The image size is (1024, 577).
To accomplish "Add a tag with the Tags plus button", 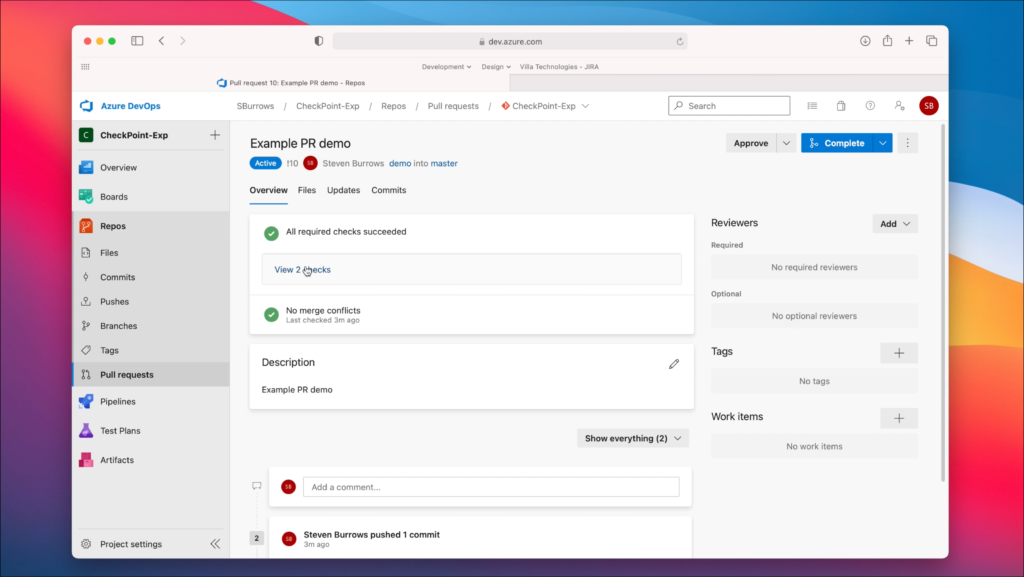I will point(899,353).
